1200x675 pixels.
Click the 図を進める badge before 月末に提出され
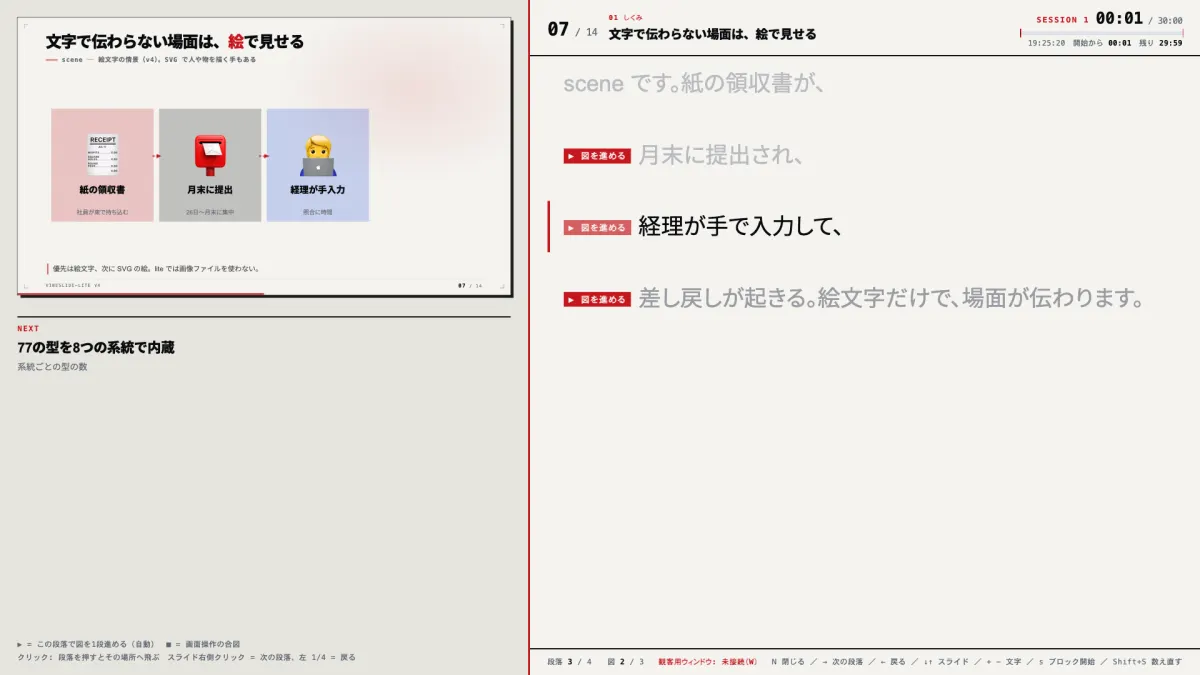coord(597,156)
